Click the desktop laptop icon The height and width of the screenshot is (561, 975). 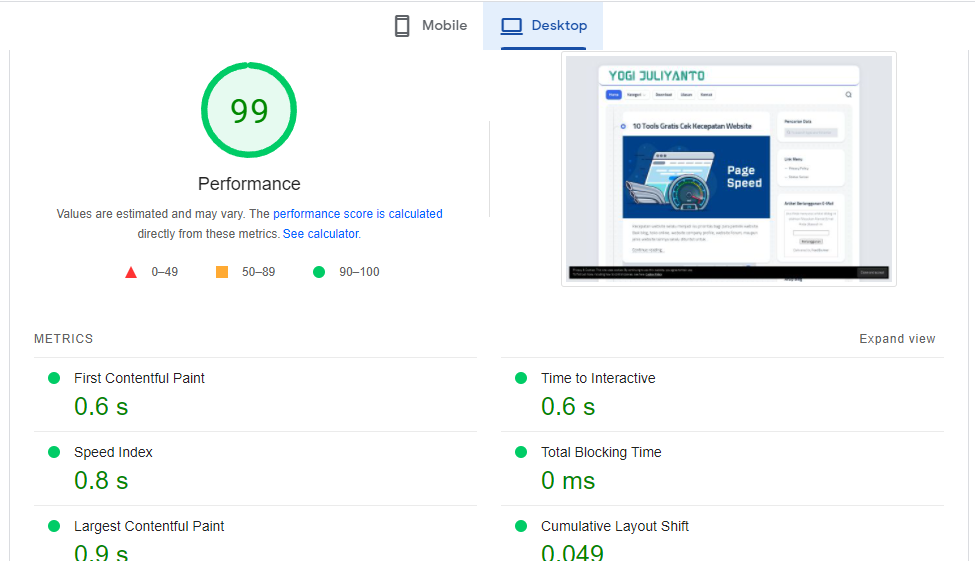(x=512, y=26)
